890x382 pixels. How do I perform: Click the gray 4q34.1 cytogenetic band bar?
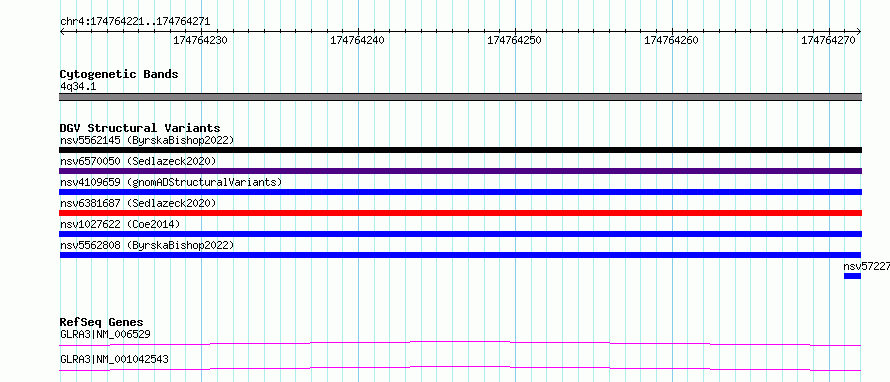[460, 97]
